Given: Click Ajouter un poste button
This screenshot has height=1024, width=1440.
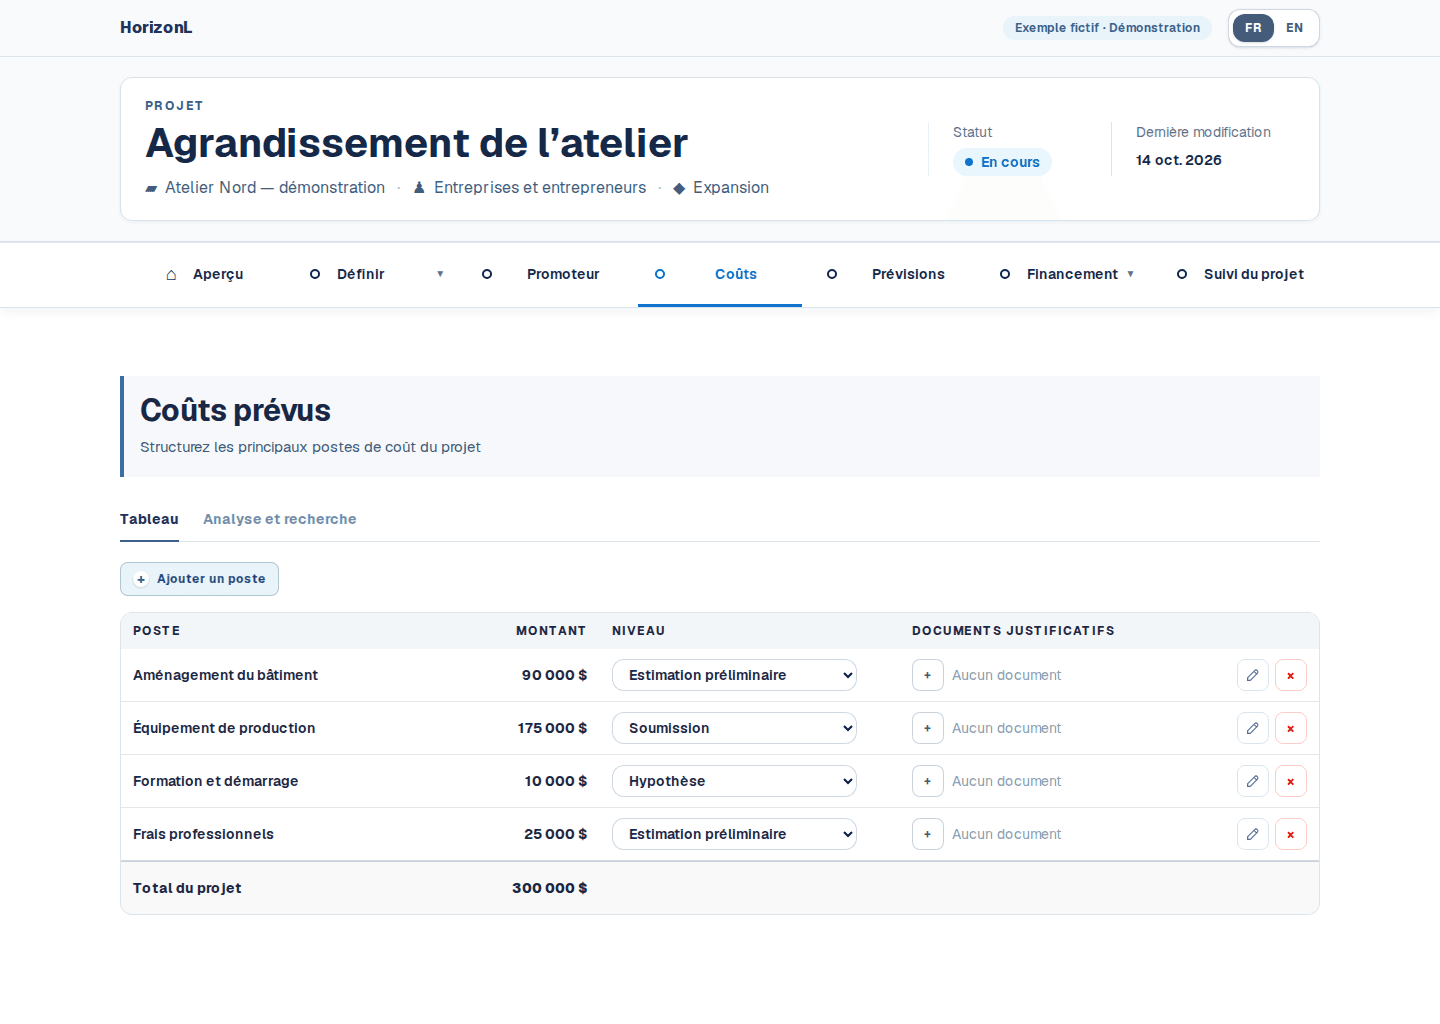Looking at the screenshot, I should click(x=199, y=579).
